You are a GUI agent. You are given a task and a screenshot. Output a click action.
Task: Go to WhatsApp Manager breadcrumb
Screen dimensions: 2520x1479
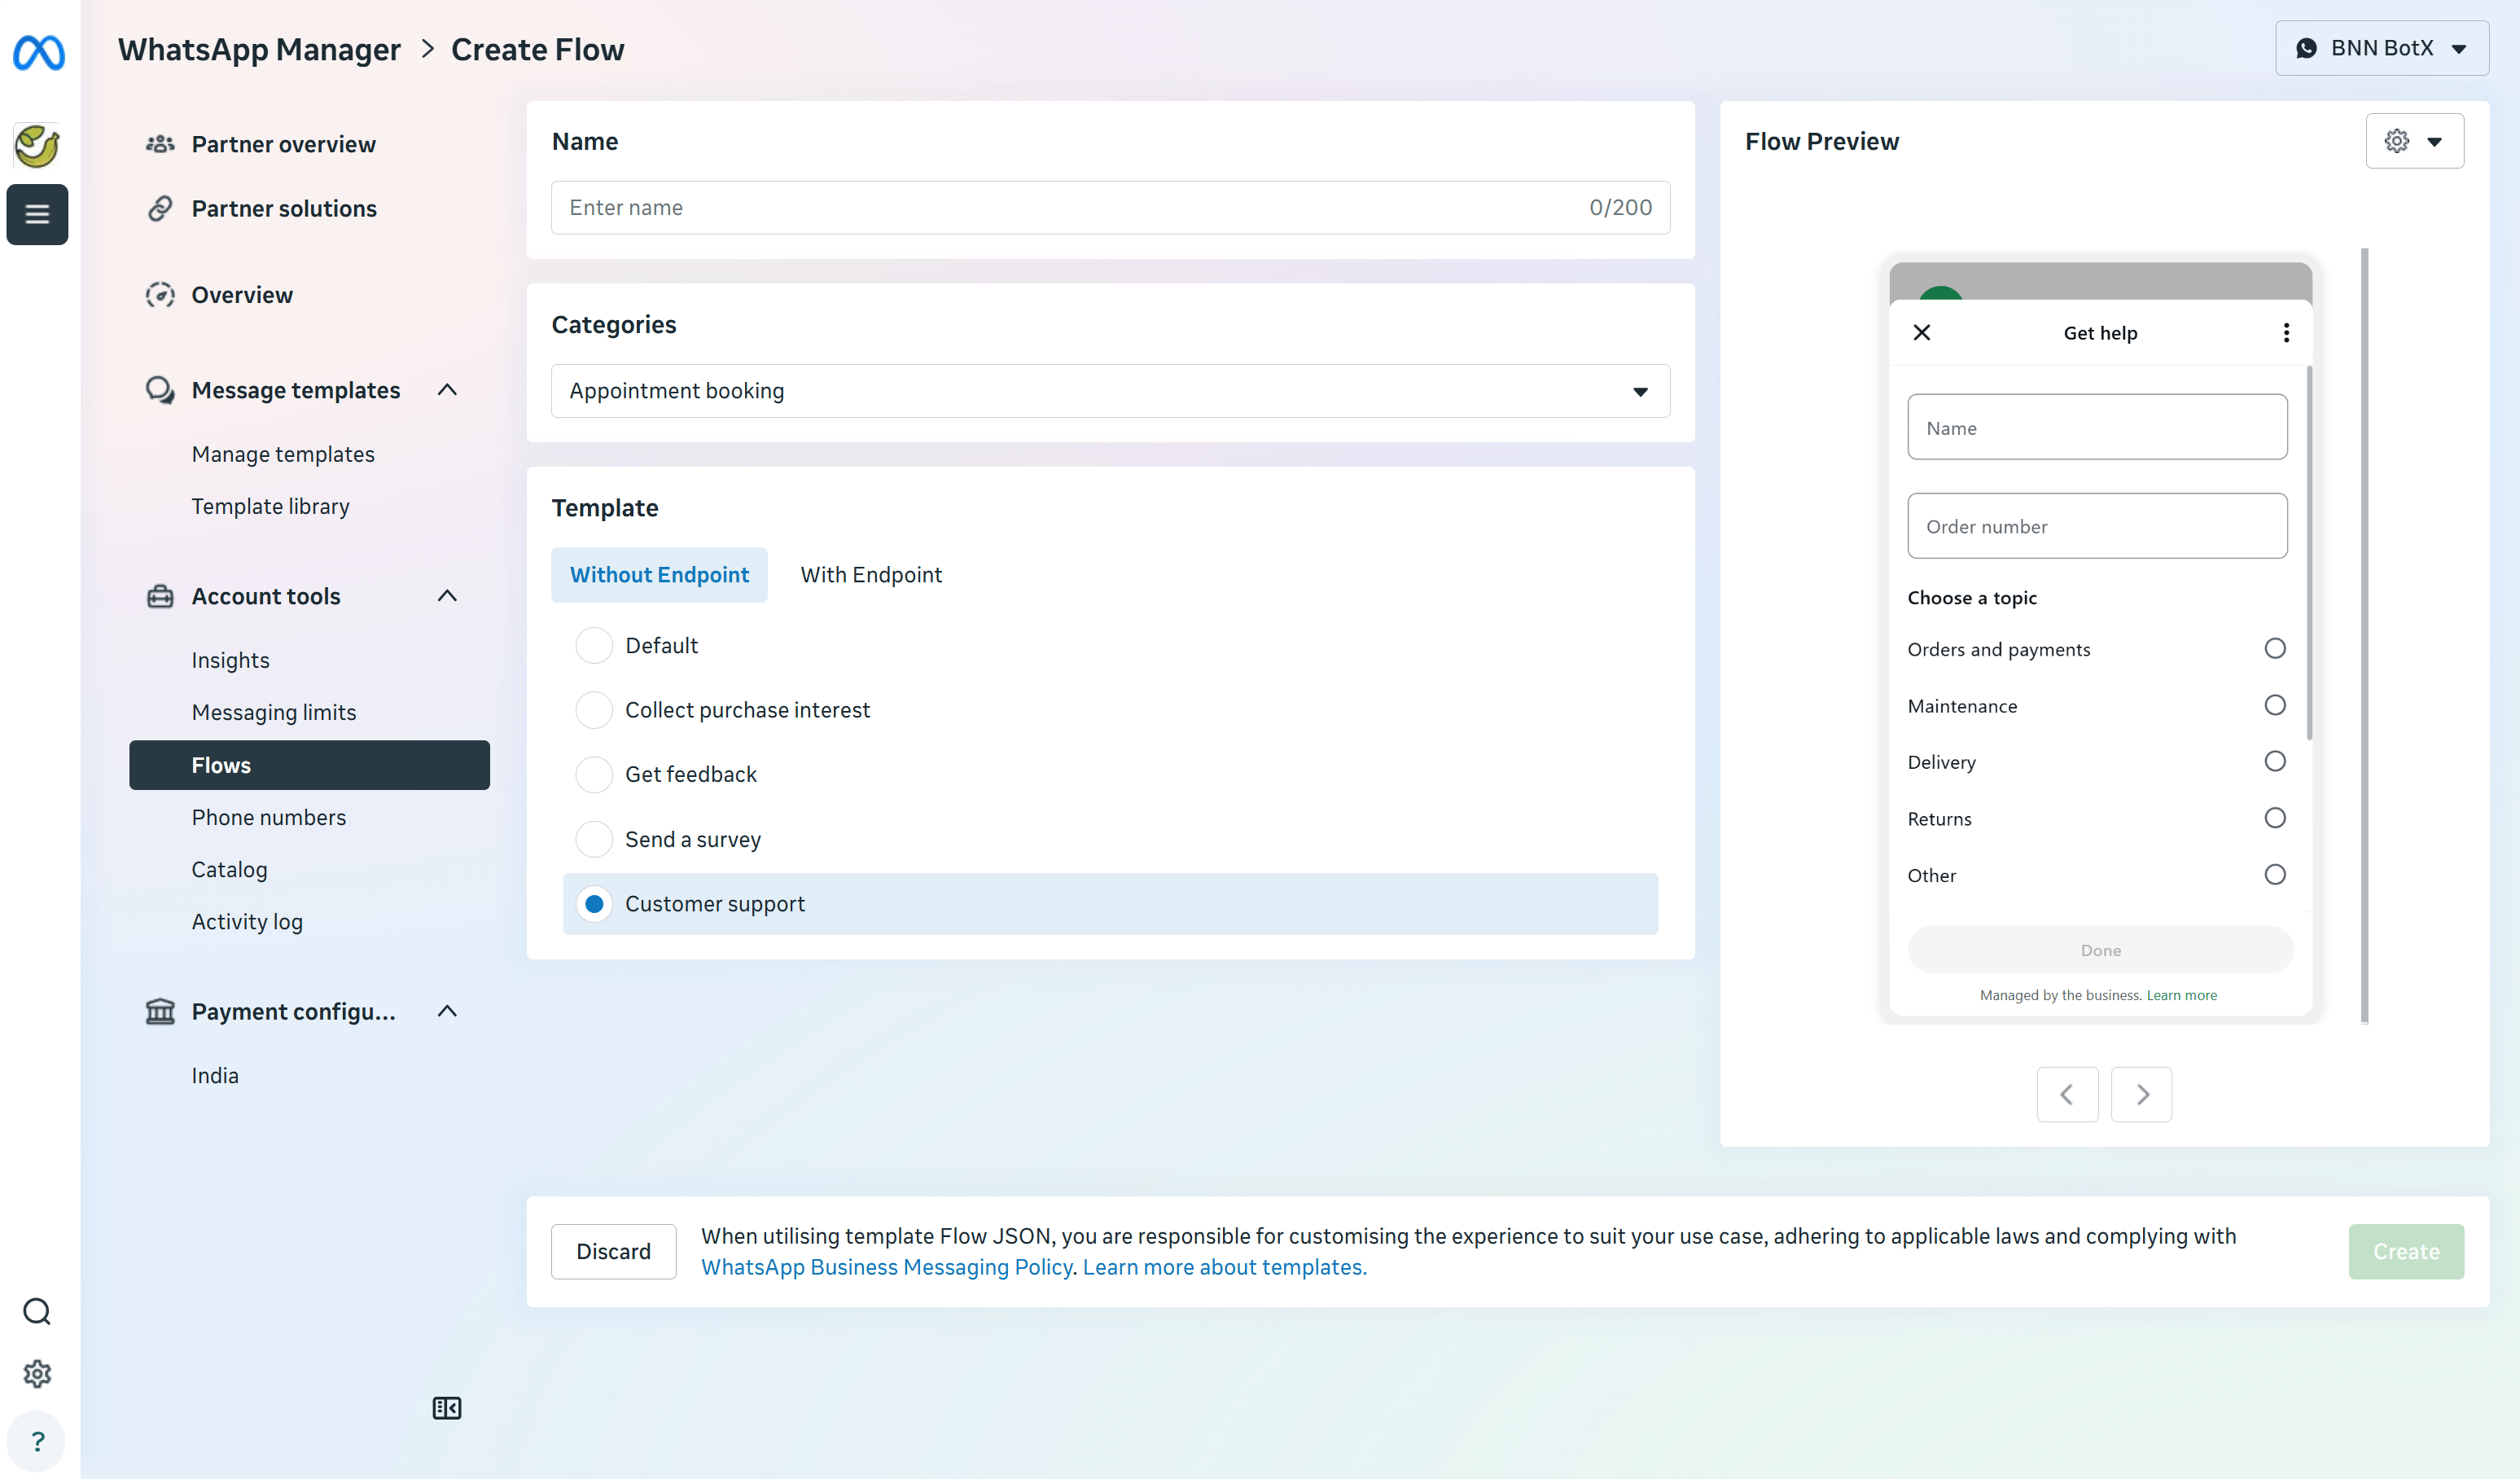(x=259, y=49)
